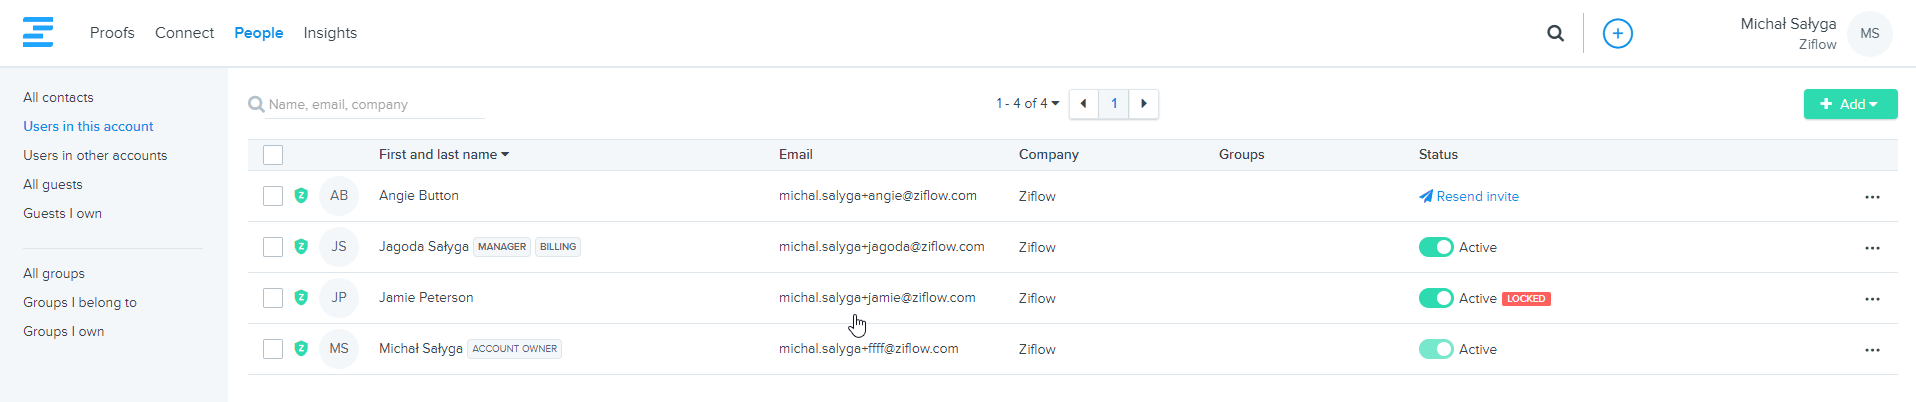Open the MS user avatar menu
The height and width of the screenshot is (402, 1916).
tap(1869, 33)
